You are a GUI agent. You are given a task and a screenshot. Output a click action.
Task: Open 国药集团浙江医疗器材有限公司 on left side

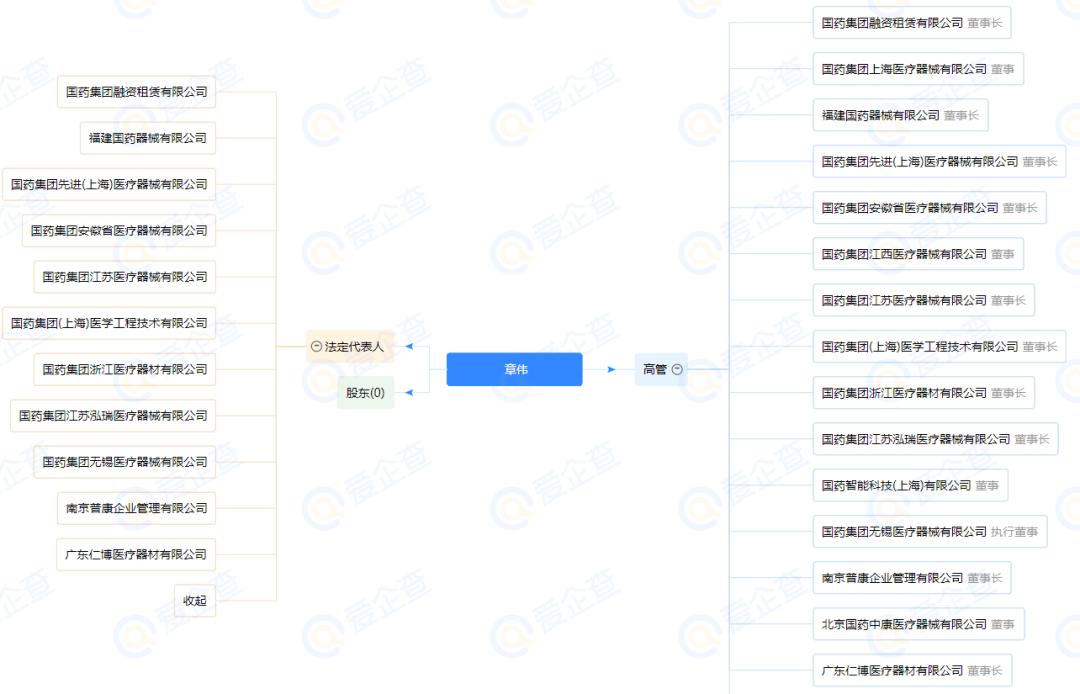point(125,369)
